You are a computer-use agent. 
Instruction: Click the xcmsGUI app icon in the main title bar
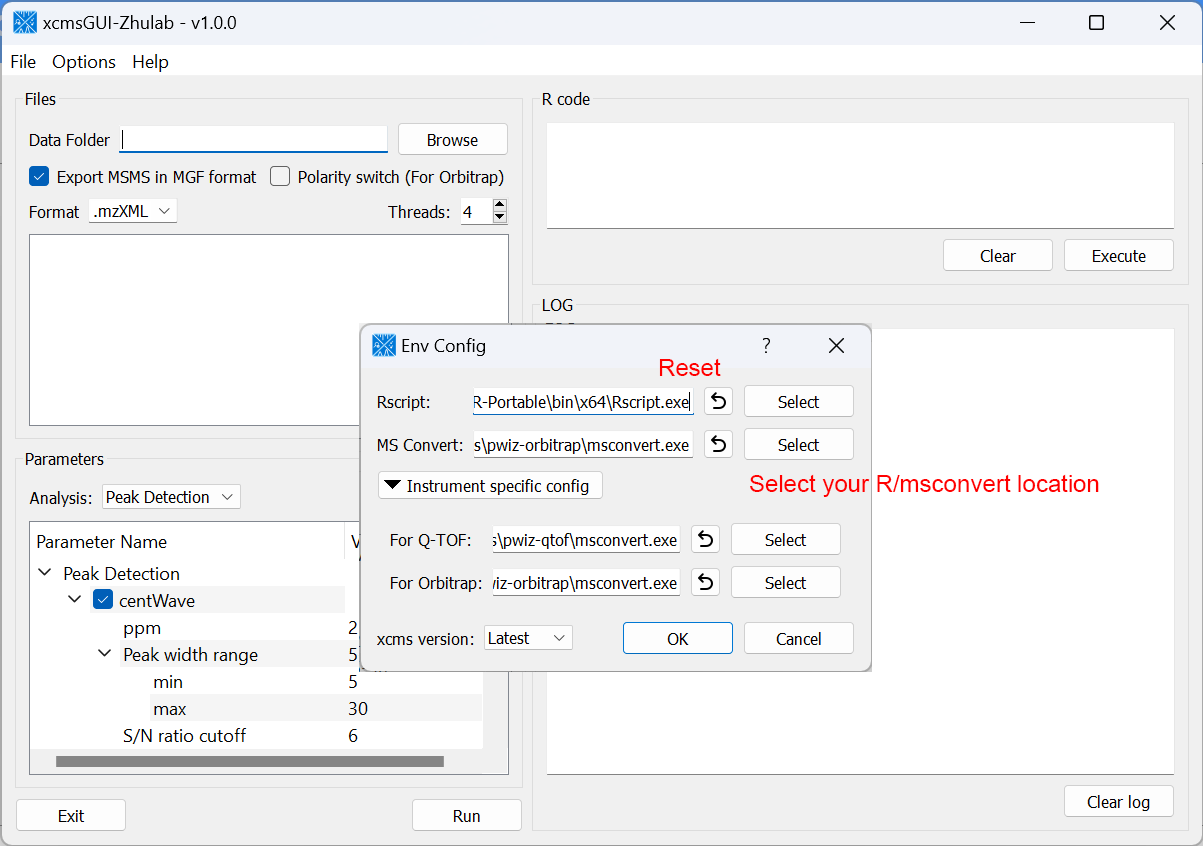(x=25, y=22)
